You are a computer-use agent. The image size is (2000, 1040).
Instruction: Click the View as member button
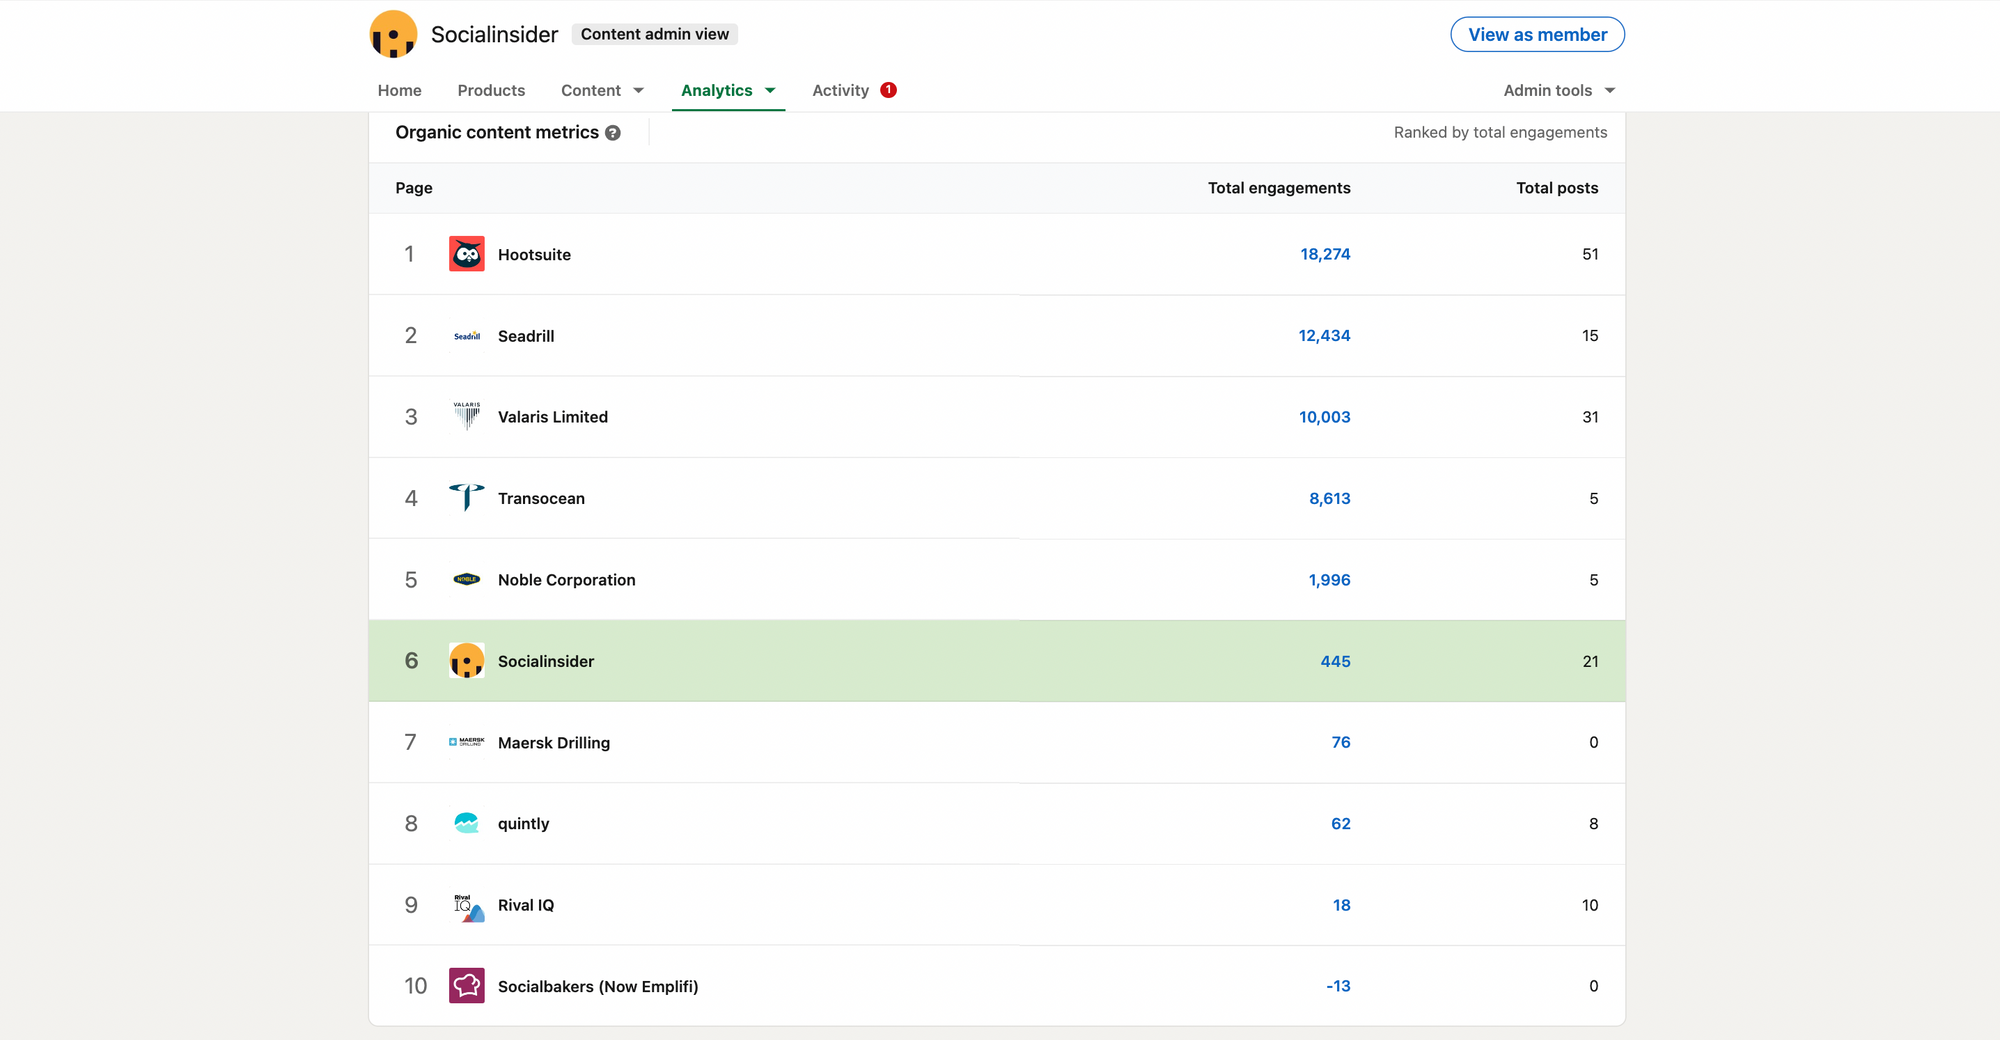pos(1537,34)
